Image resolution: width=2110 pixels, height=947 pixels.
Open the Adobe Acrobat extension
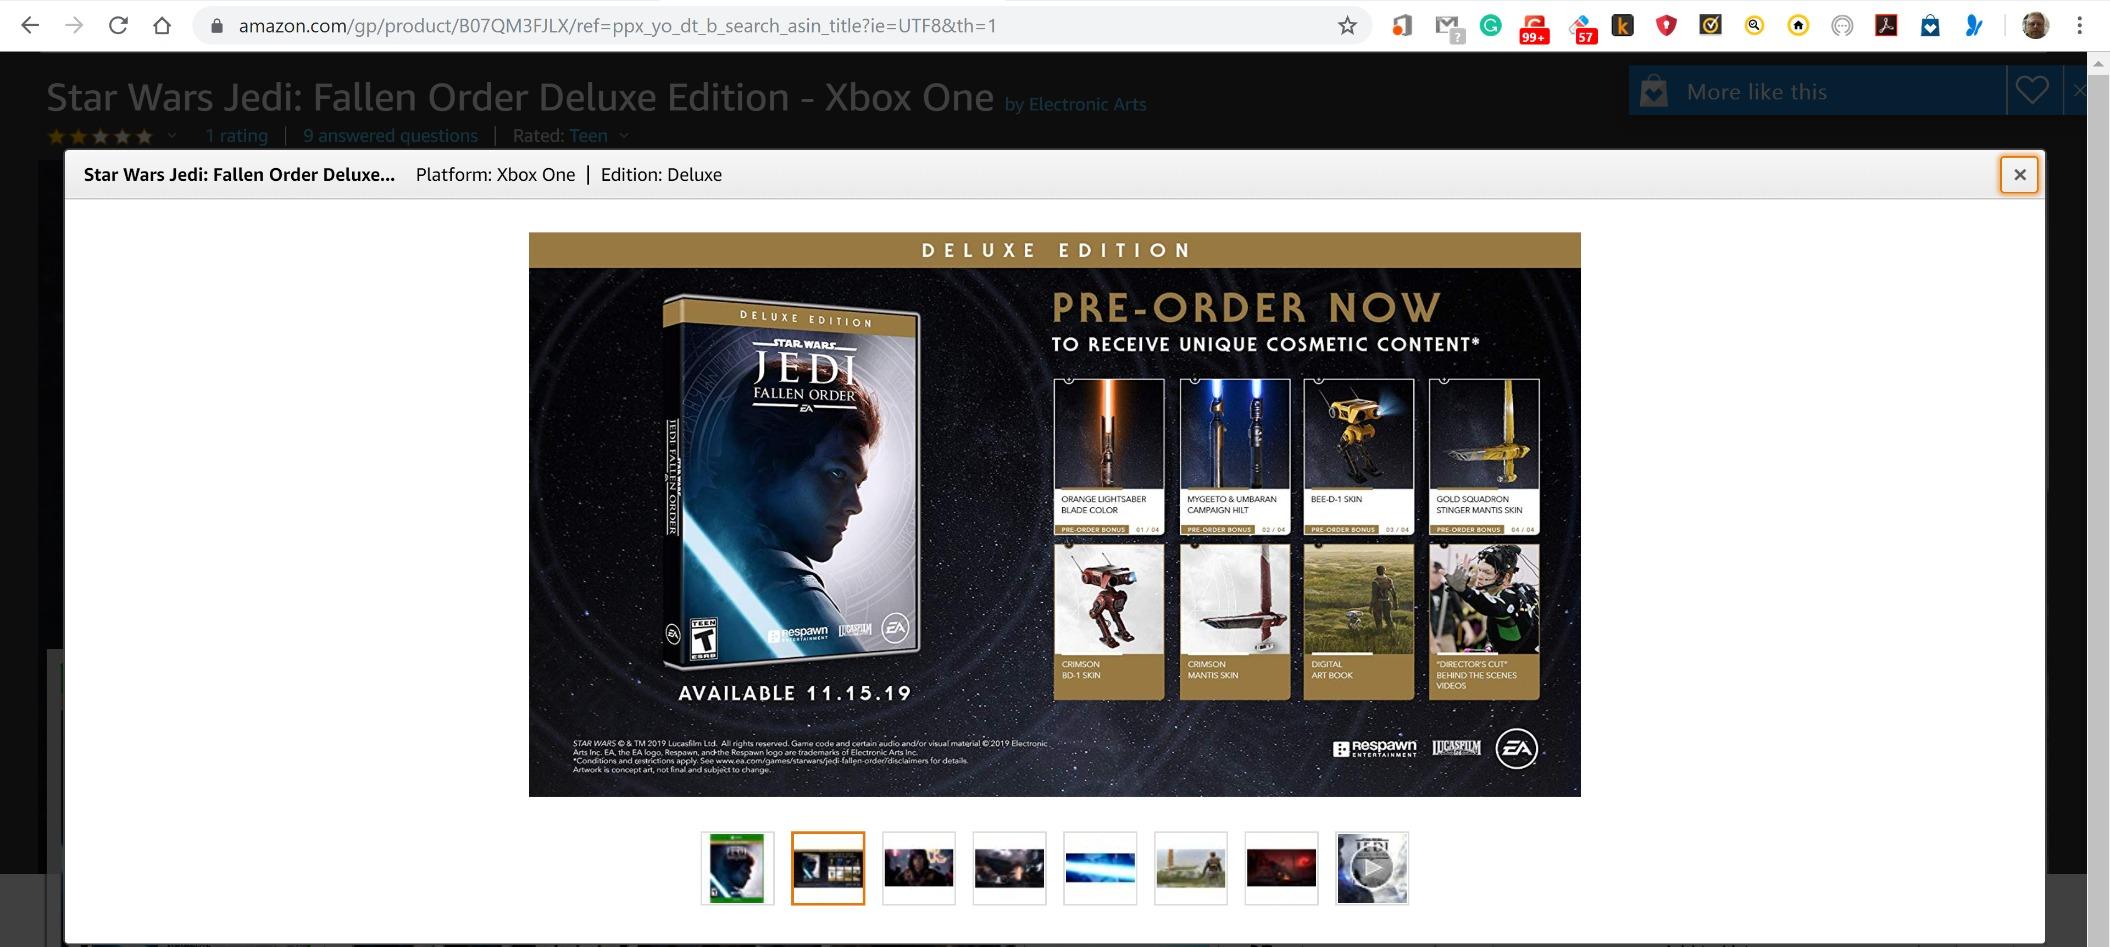(x=1886, y=26)
